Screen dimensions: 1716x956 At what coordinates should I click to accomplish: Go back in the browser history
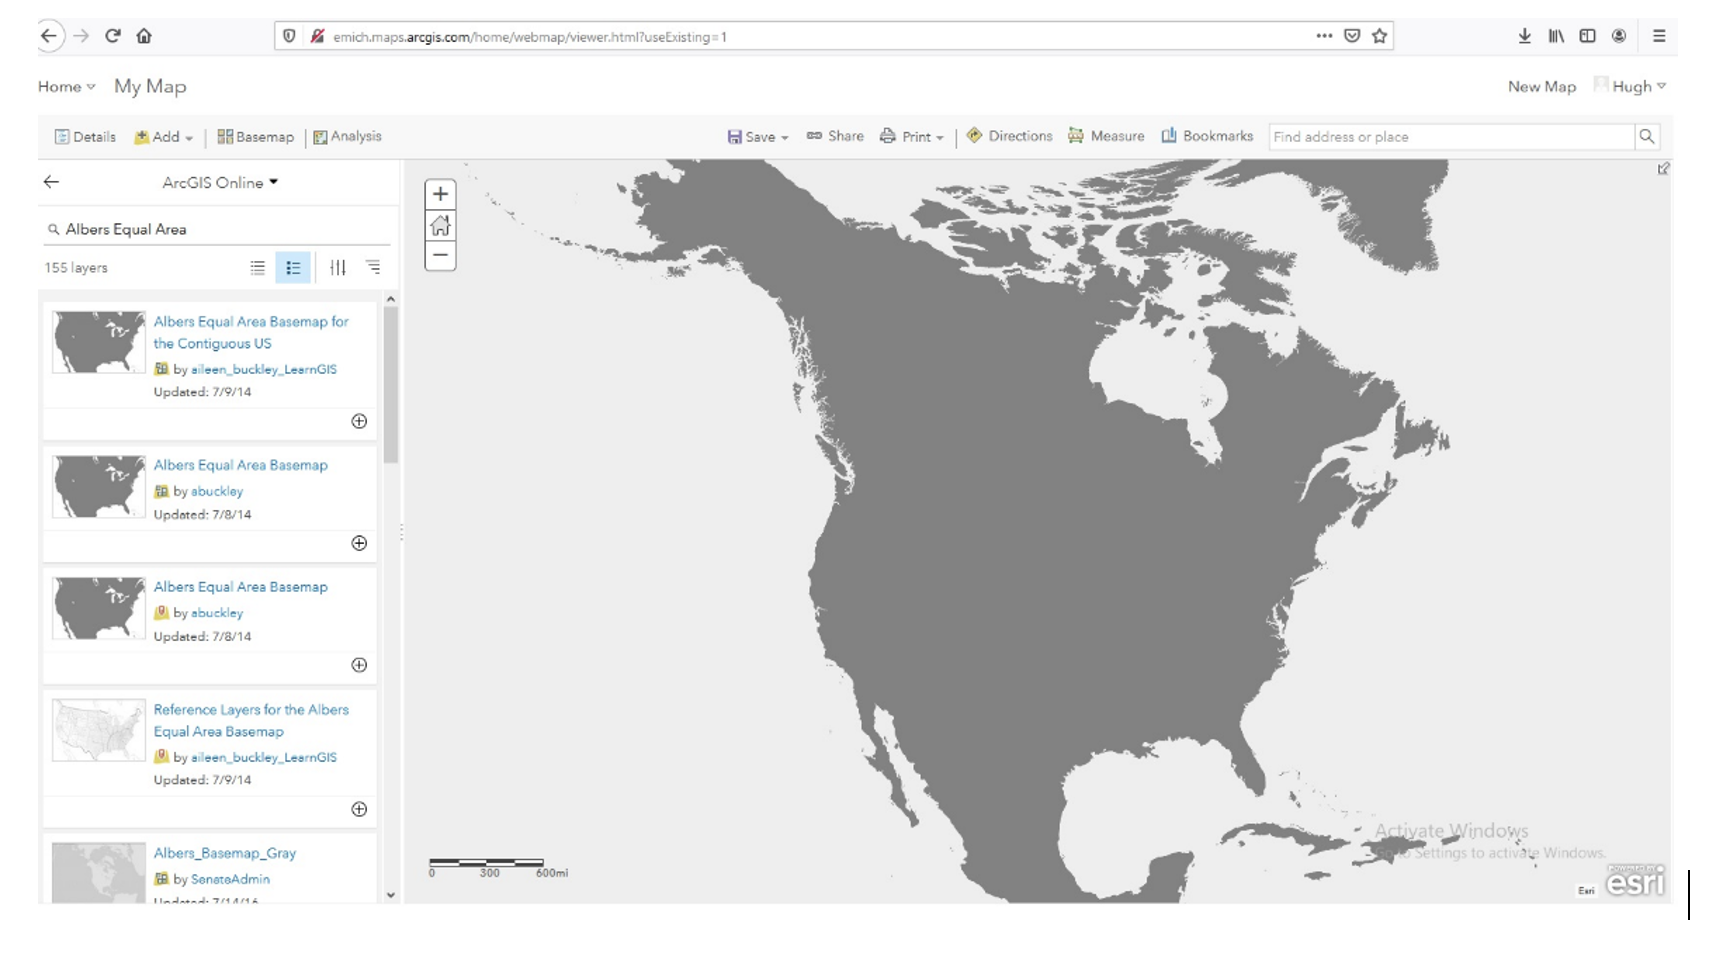point(48,36)
